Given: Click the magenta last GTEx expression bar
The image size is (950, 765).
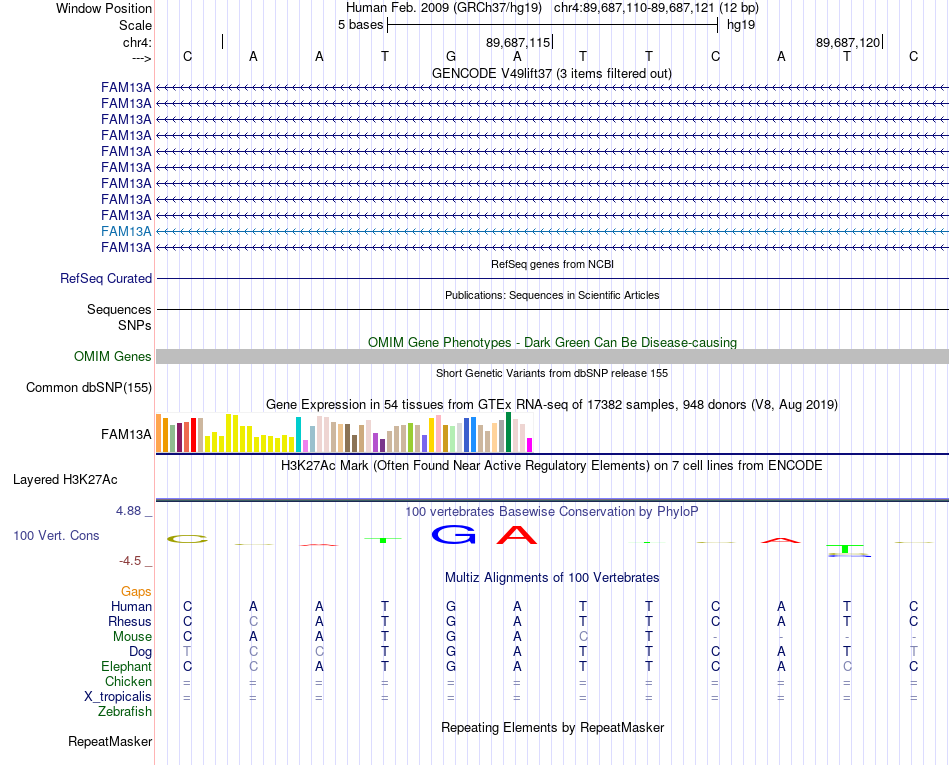Looking at the screenshot, I should pos(529,445).
